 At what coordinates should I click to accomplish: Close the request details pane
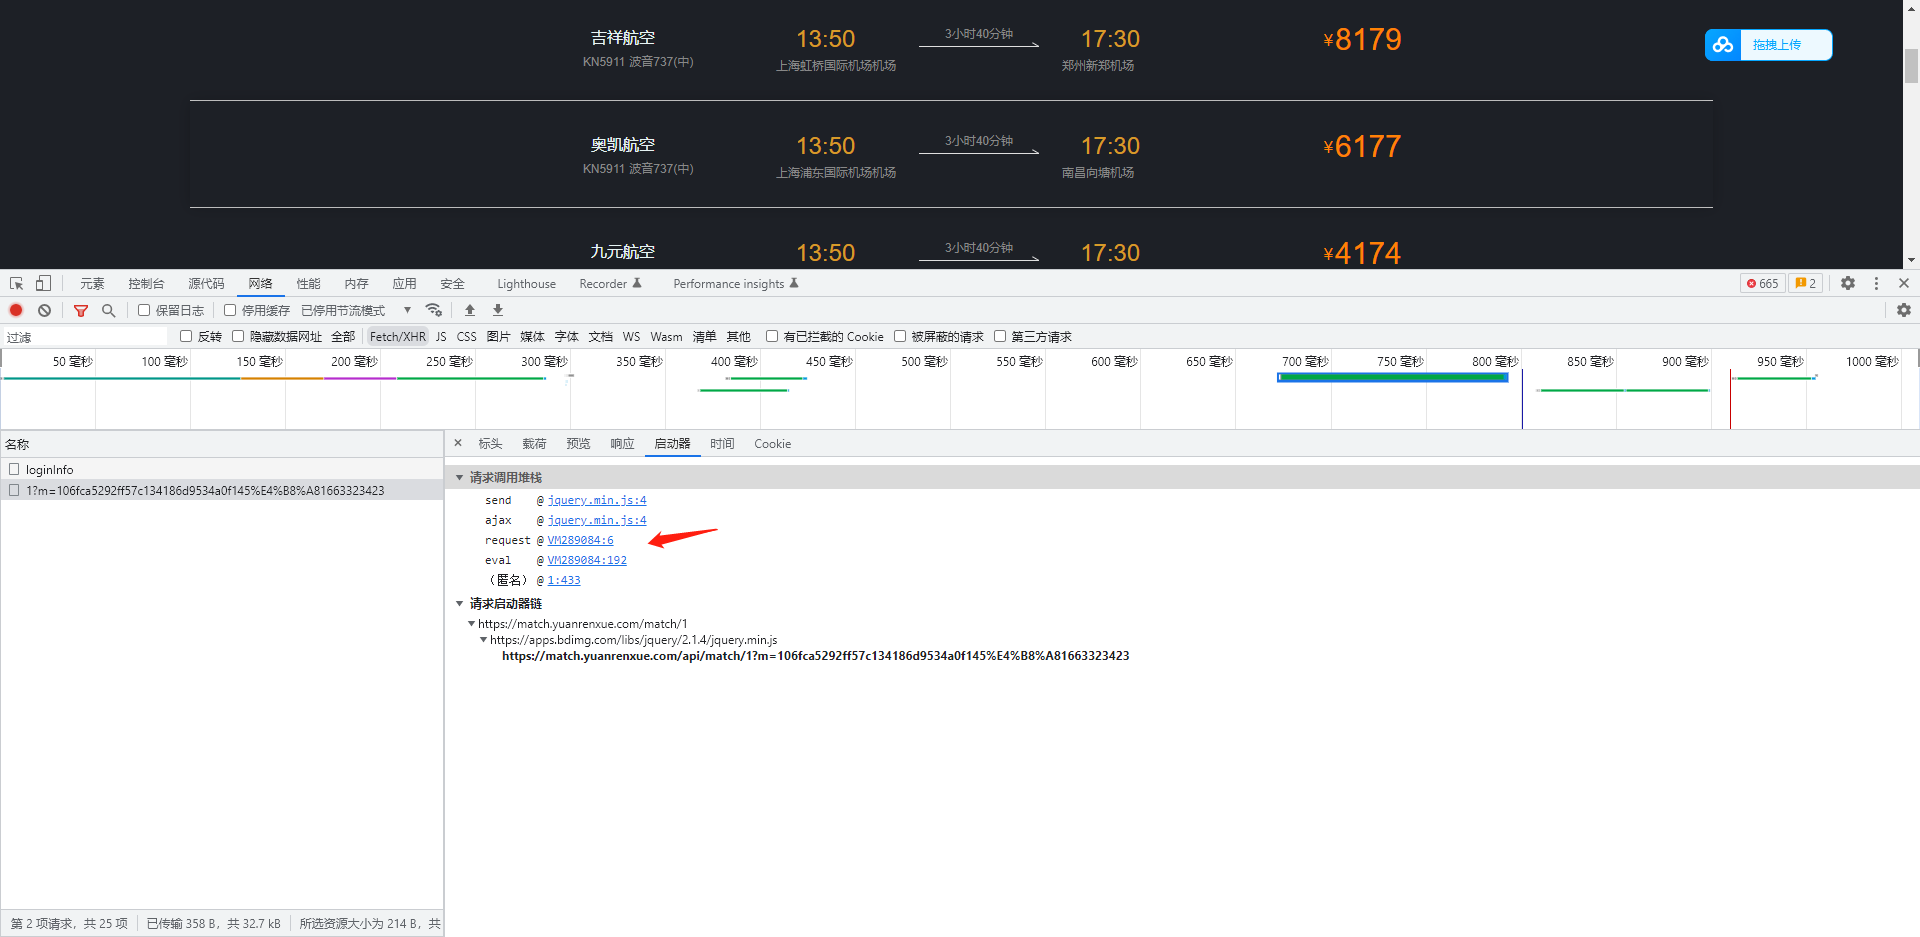(x=458, y=443)
